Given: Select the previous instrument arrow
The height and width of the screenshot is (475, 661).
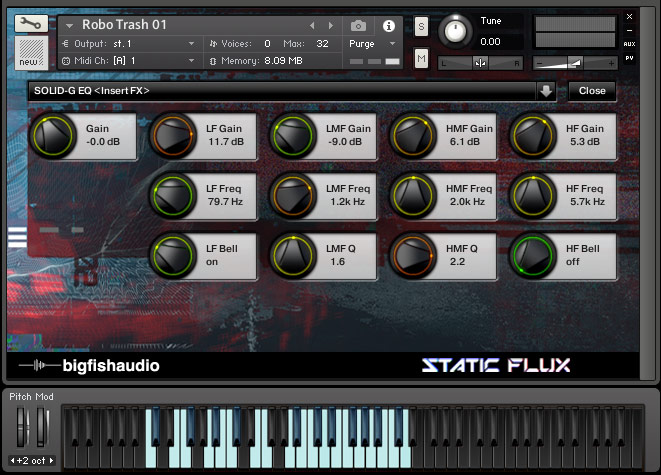Looking at the screenshot, I should coord(312,26).
